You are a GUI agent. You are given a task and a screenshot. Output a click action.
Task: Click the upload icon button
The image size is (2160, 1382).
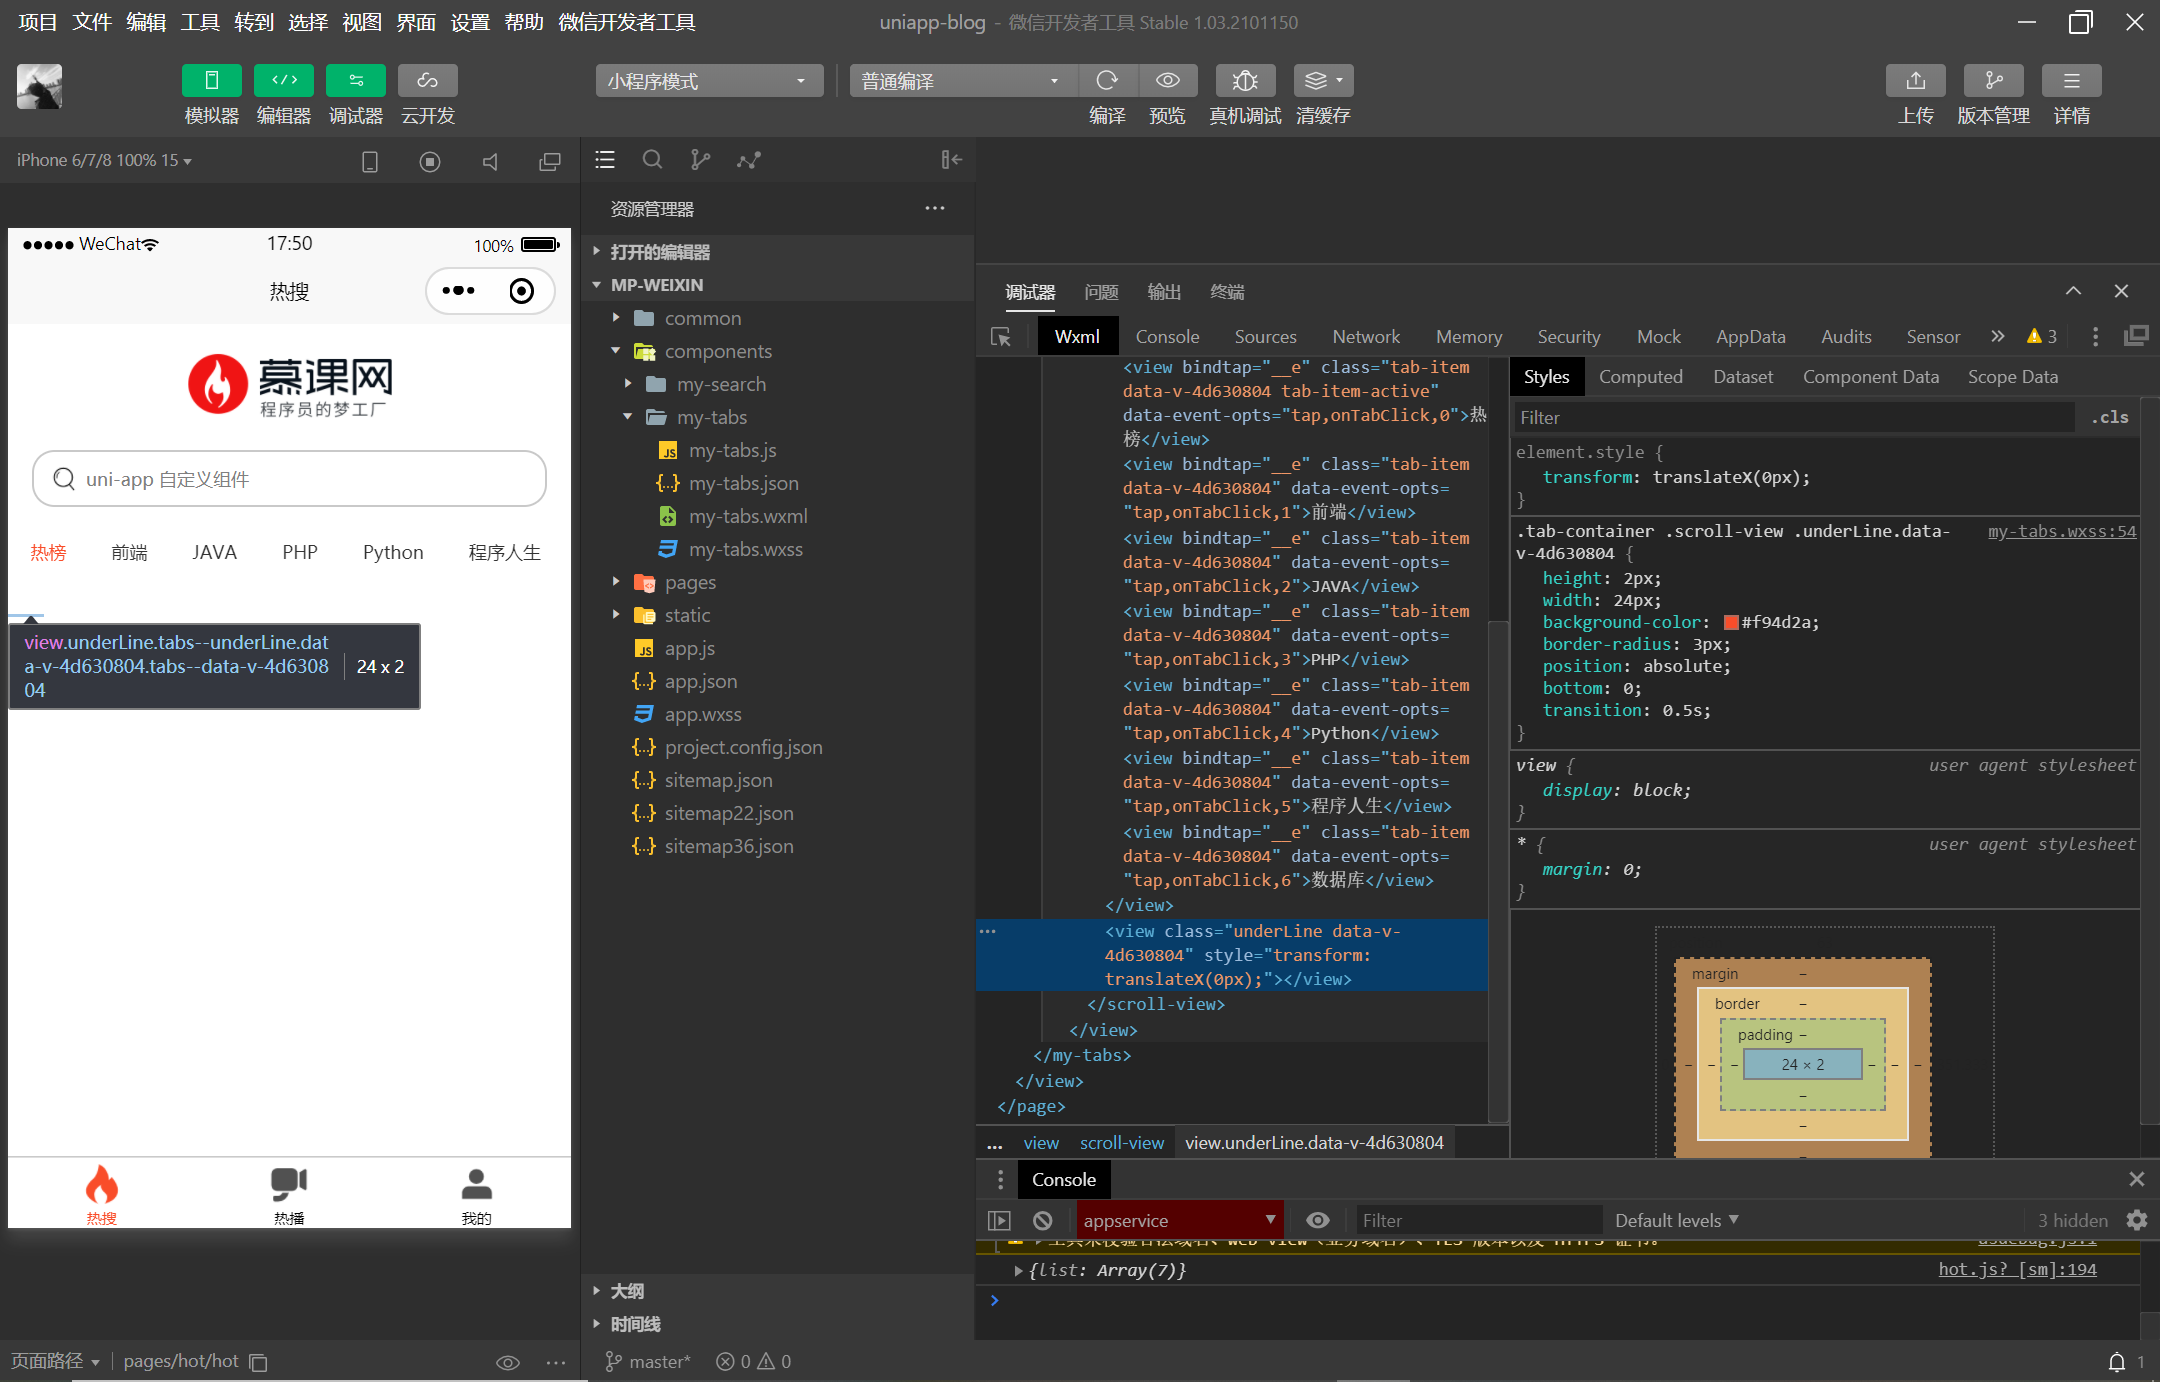pos(1916,80)
